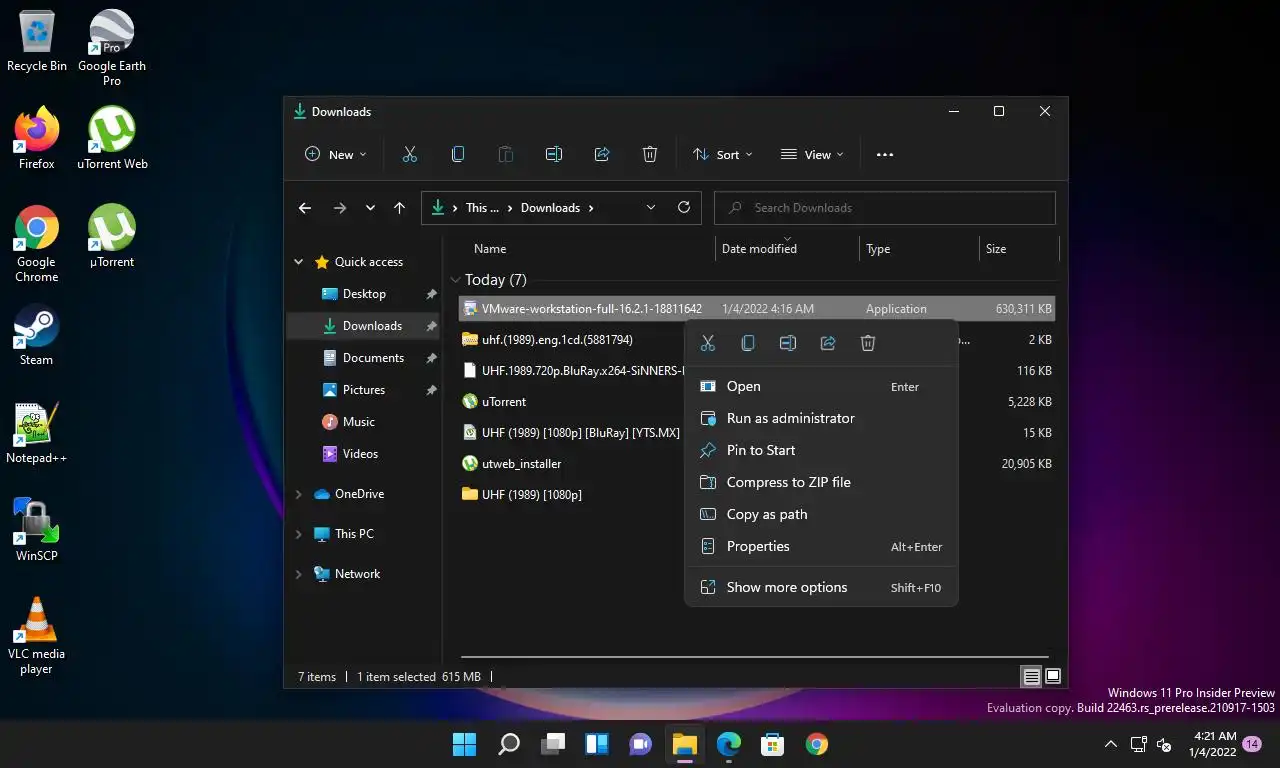1280x768 pixels.
Task: Switch to large thumbnails view icon in status bar
Action: coord(1053,677)
